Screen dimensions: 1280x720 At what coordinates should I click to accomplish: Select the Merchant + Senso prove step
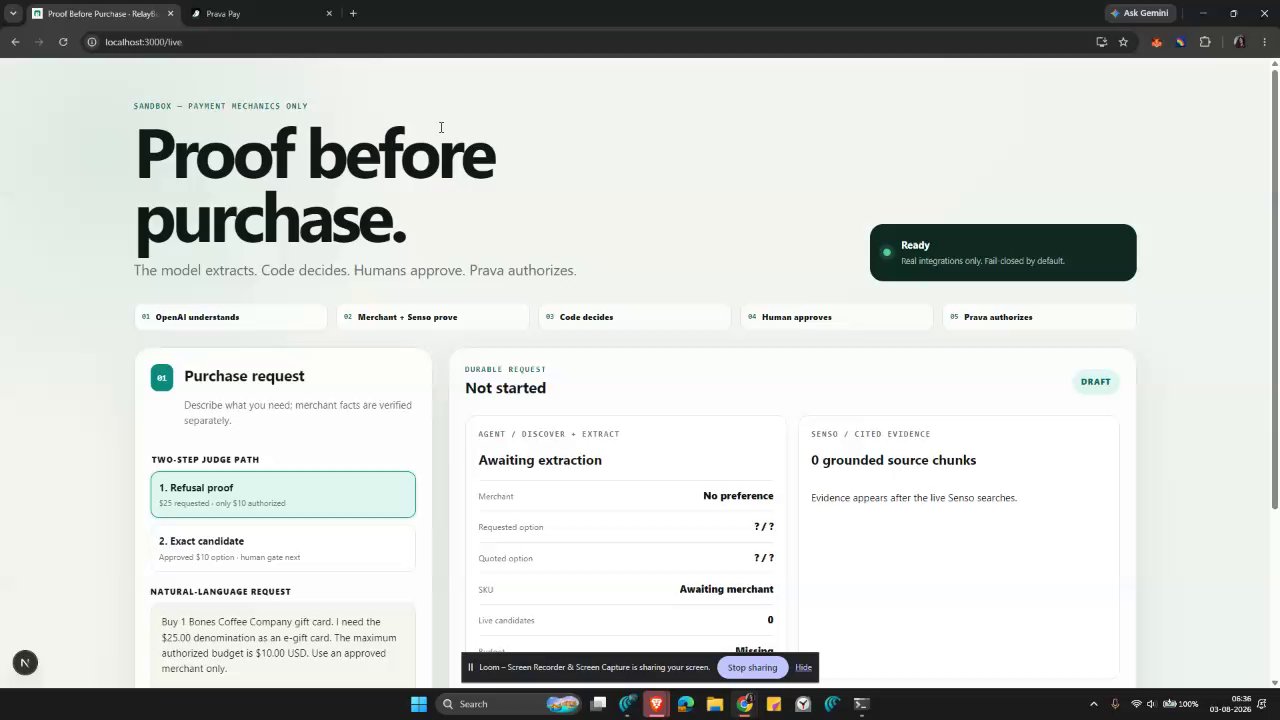[433, 317]
